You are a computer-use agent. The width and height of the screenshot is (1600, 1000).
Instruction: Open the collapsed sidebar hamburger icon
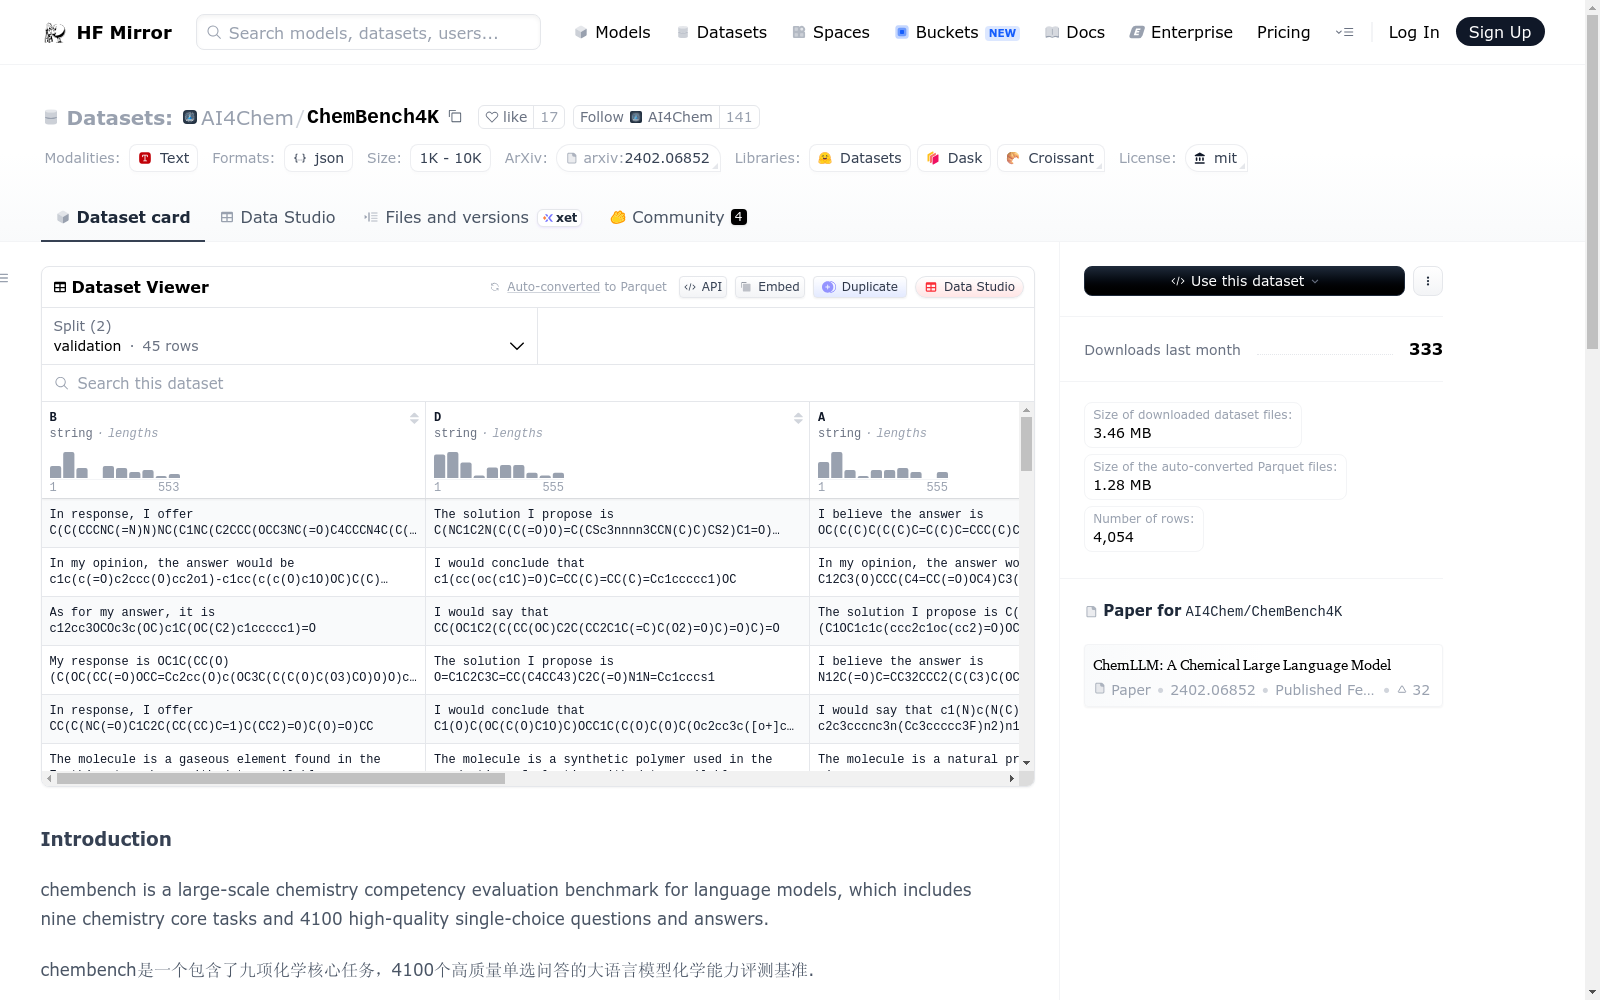[4, 278]
